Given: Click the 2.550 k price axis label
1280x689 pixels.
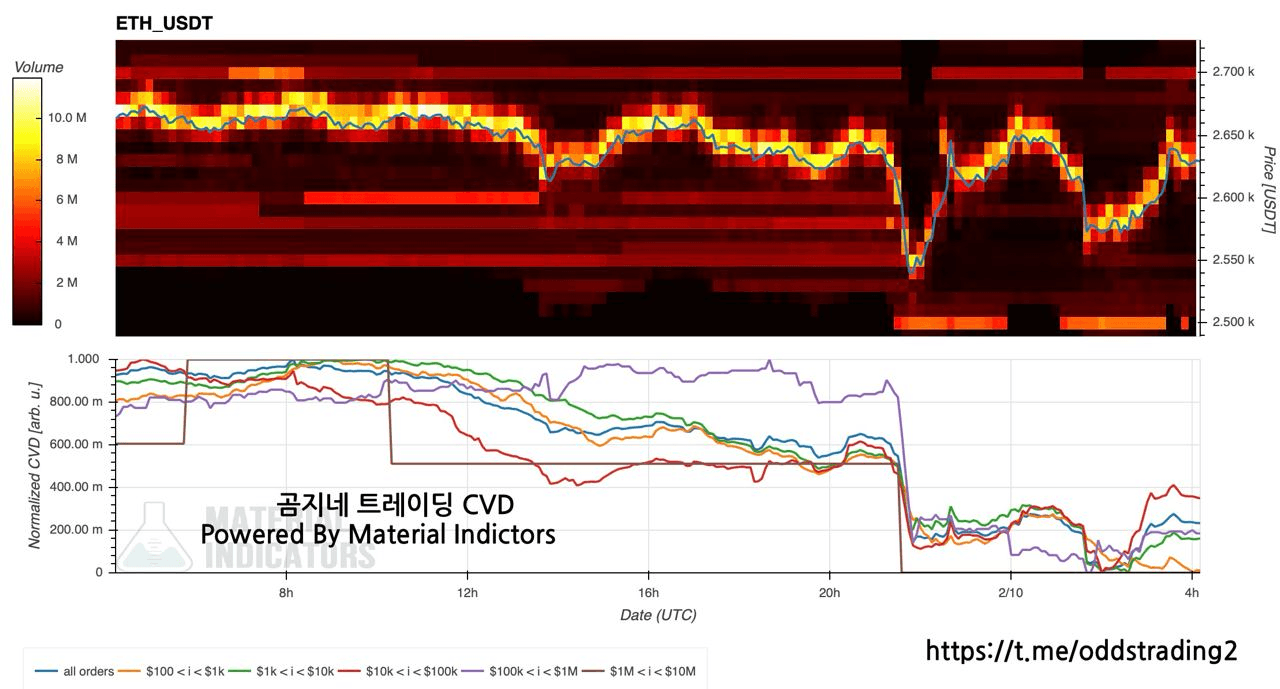Looking at the screenshot, I should click(x=1232, y=259).
